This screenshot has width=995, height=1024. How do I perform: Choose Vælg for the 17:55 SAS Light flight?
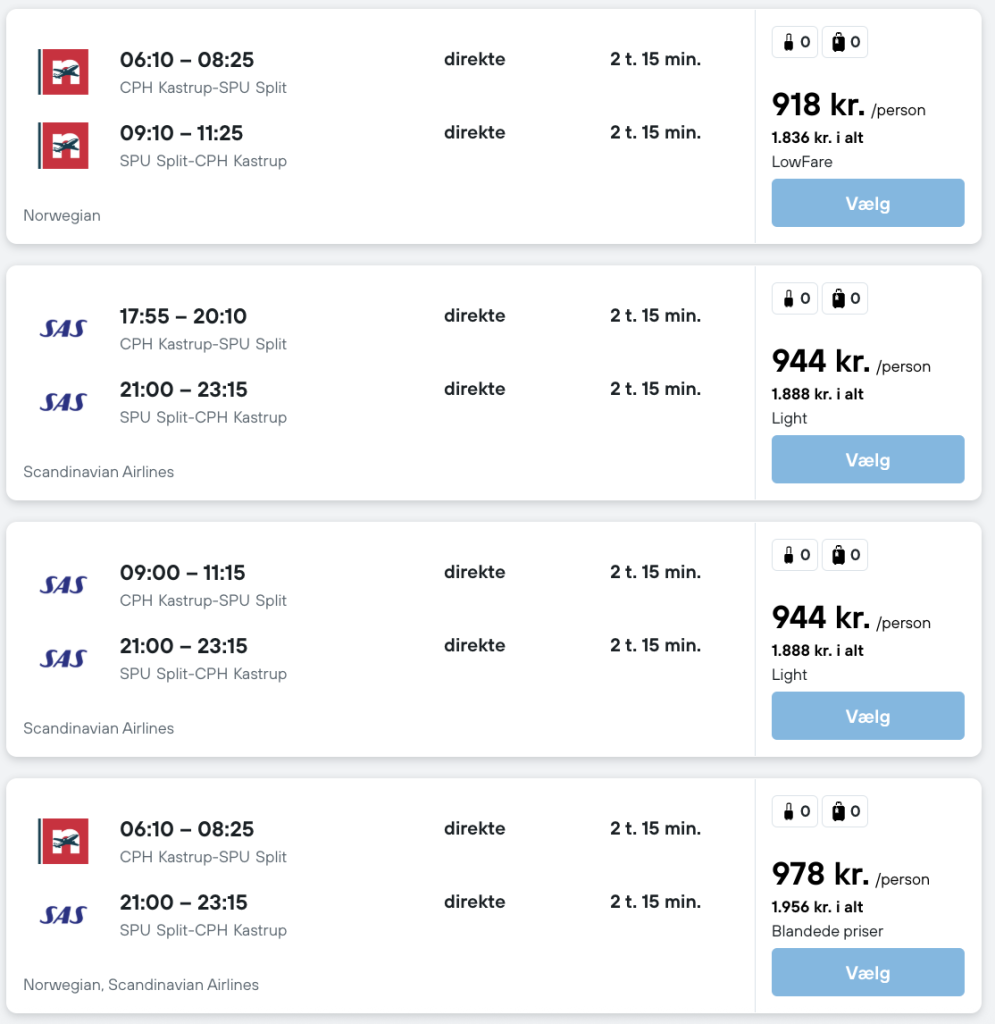pos(868,459)
